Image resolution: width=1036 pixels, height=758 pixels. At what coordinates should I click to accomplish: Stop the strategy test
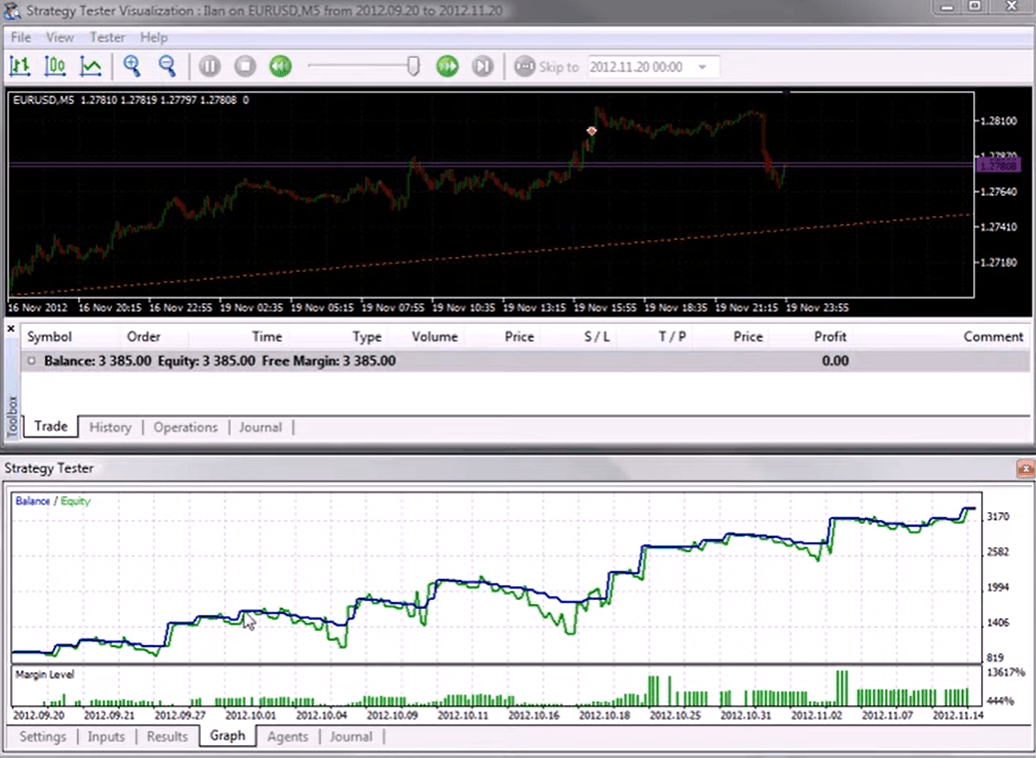[x=245, y=66]
